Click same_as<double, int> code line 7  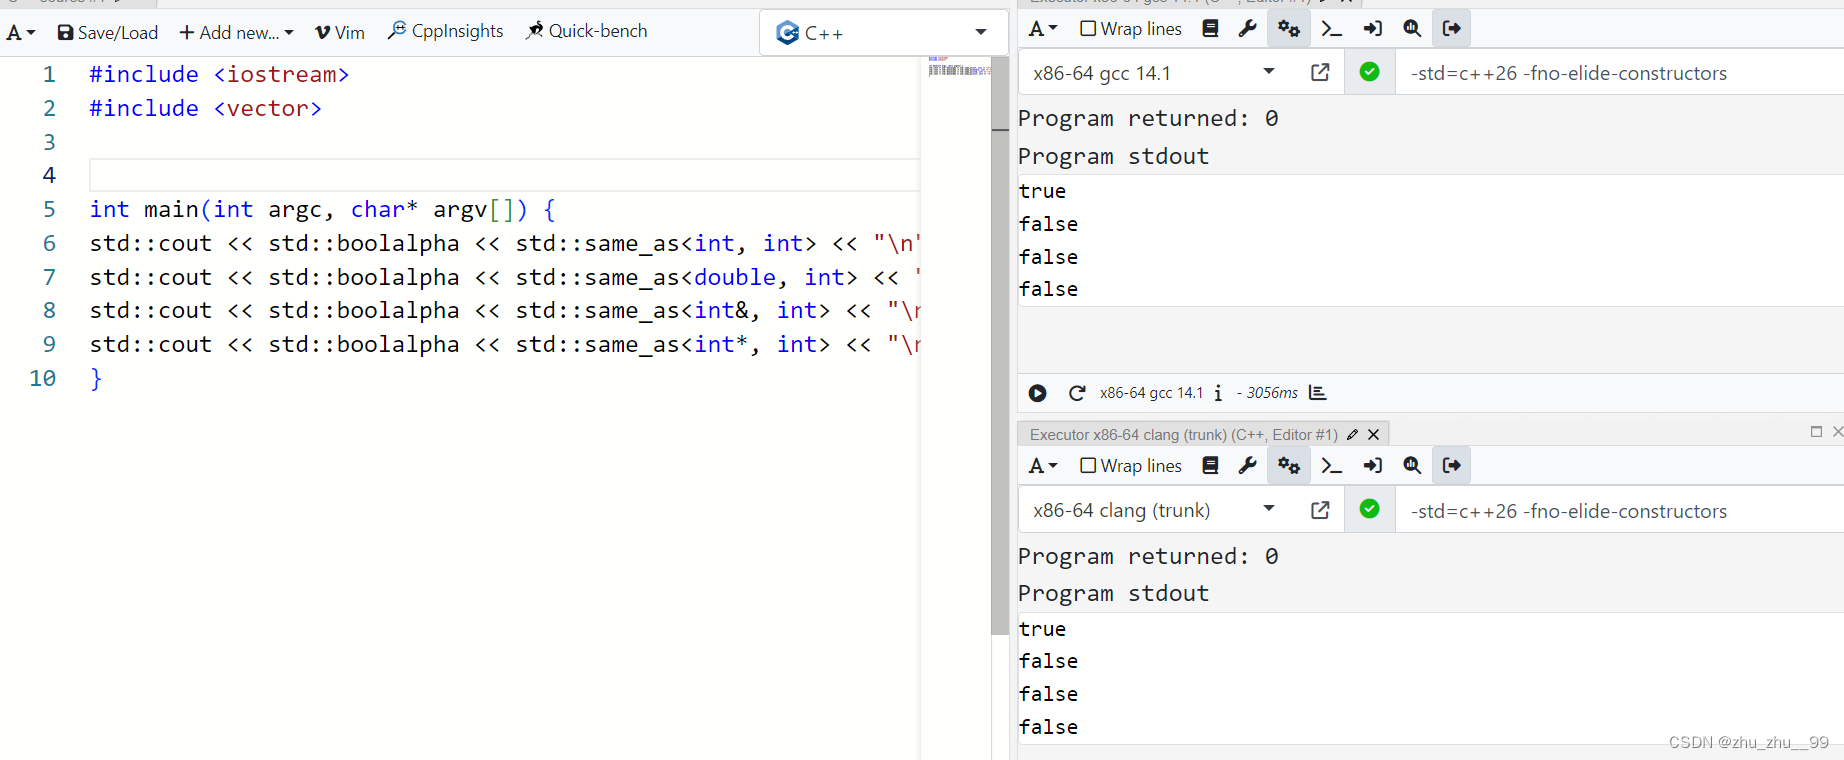(x=504, y=277)
